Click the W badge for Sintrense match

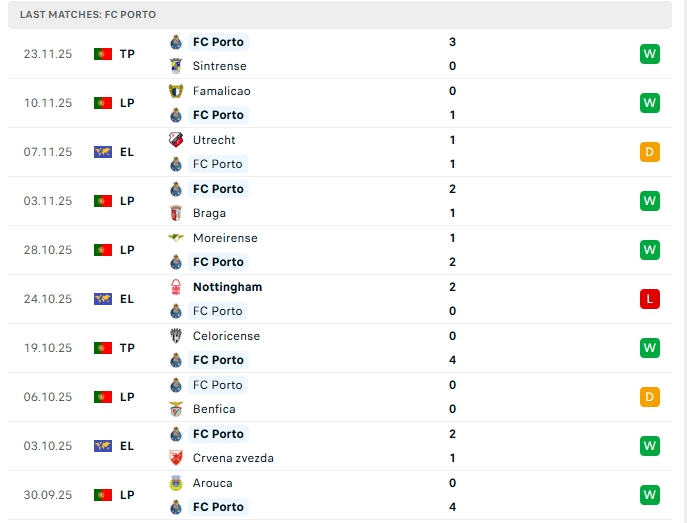pyautogui.click(x=650, y=54)
